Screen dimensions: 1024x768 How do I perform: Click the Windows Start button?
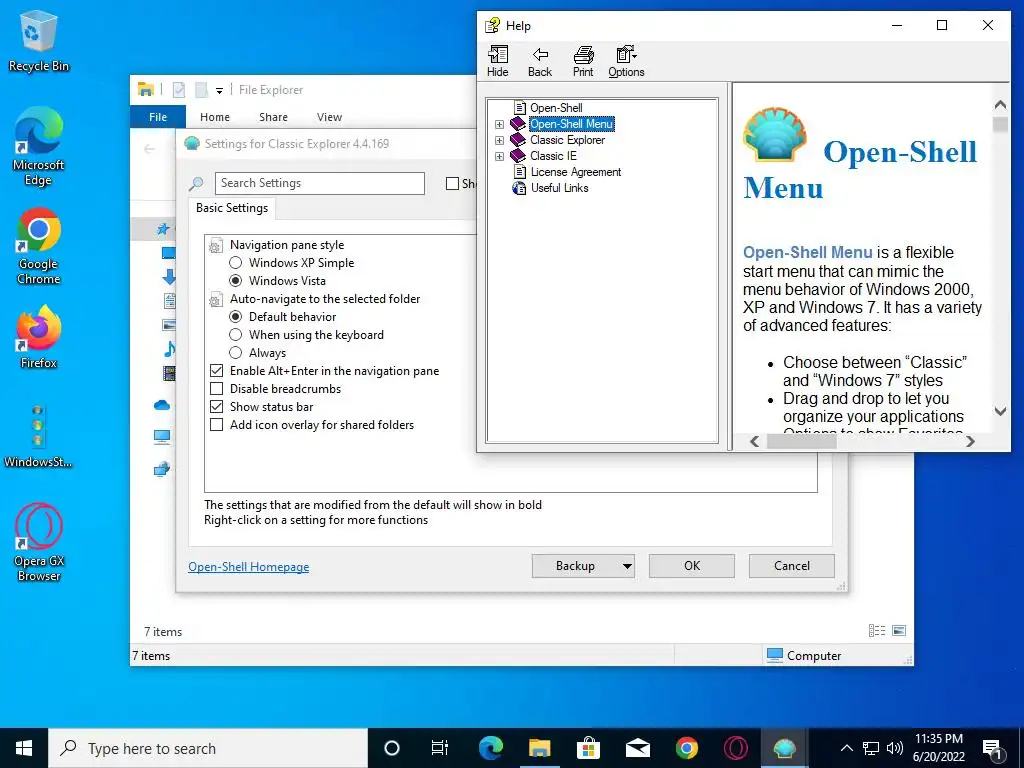24,748
